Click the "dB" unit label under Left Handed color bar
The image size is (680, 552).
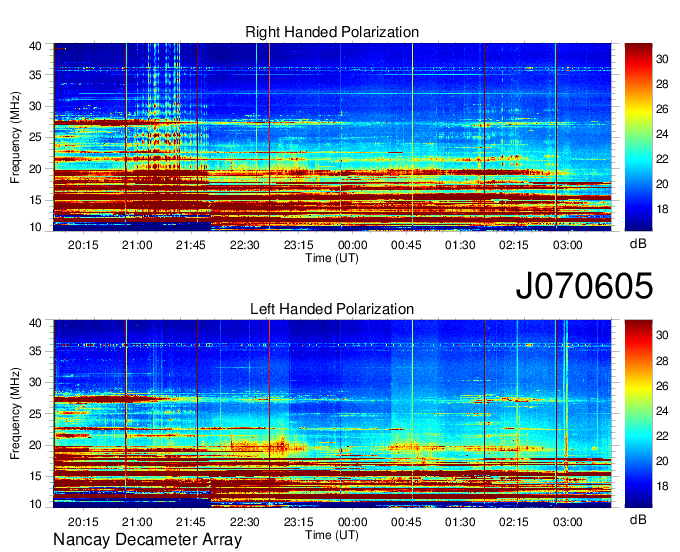coord(638,519)
